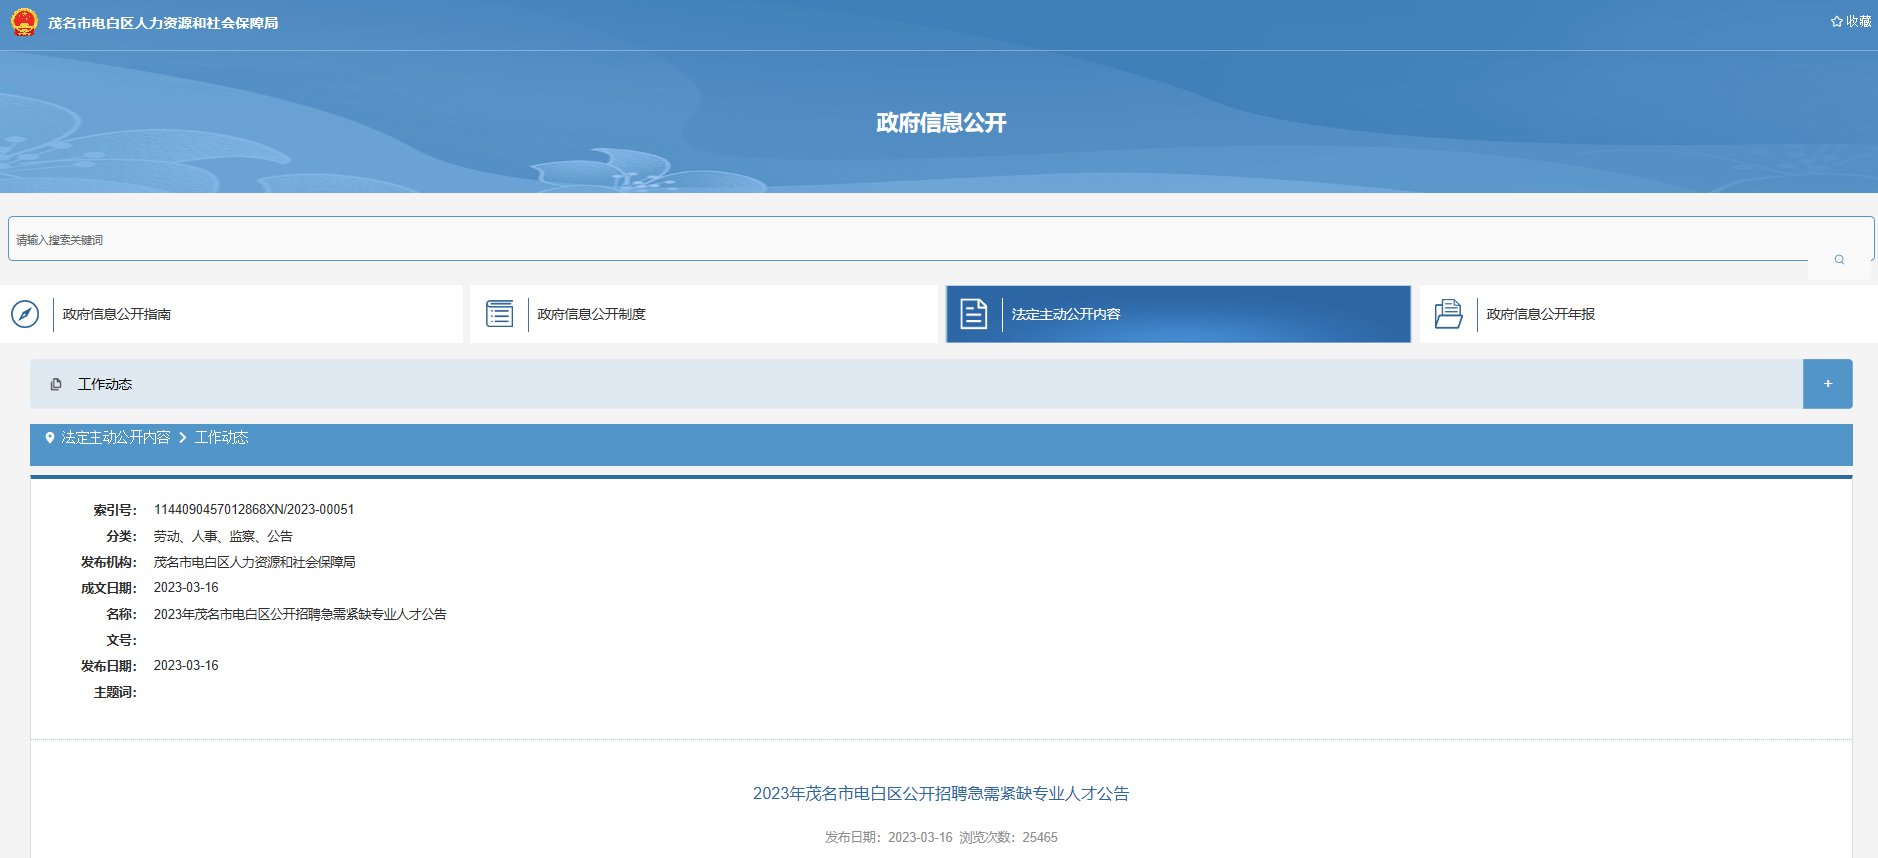Switch to the 政府信息公开指南 tab
The width and height of the screenshot is (1878, 858).
(117, 314)
